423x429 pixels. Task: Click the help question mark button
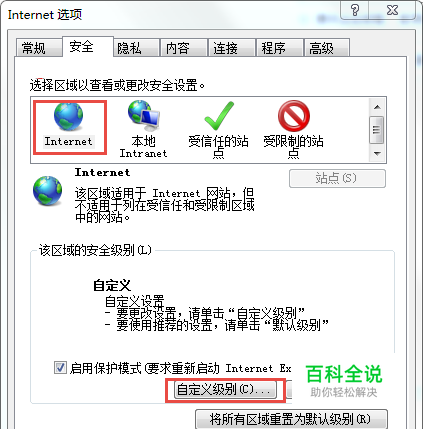[x=355, y=11]
